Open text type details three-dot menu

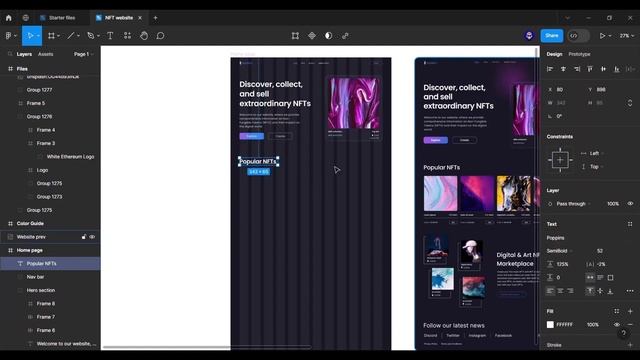click(x=630, y=291)
